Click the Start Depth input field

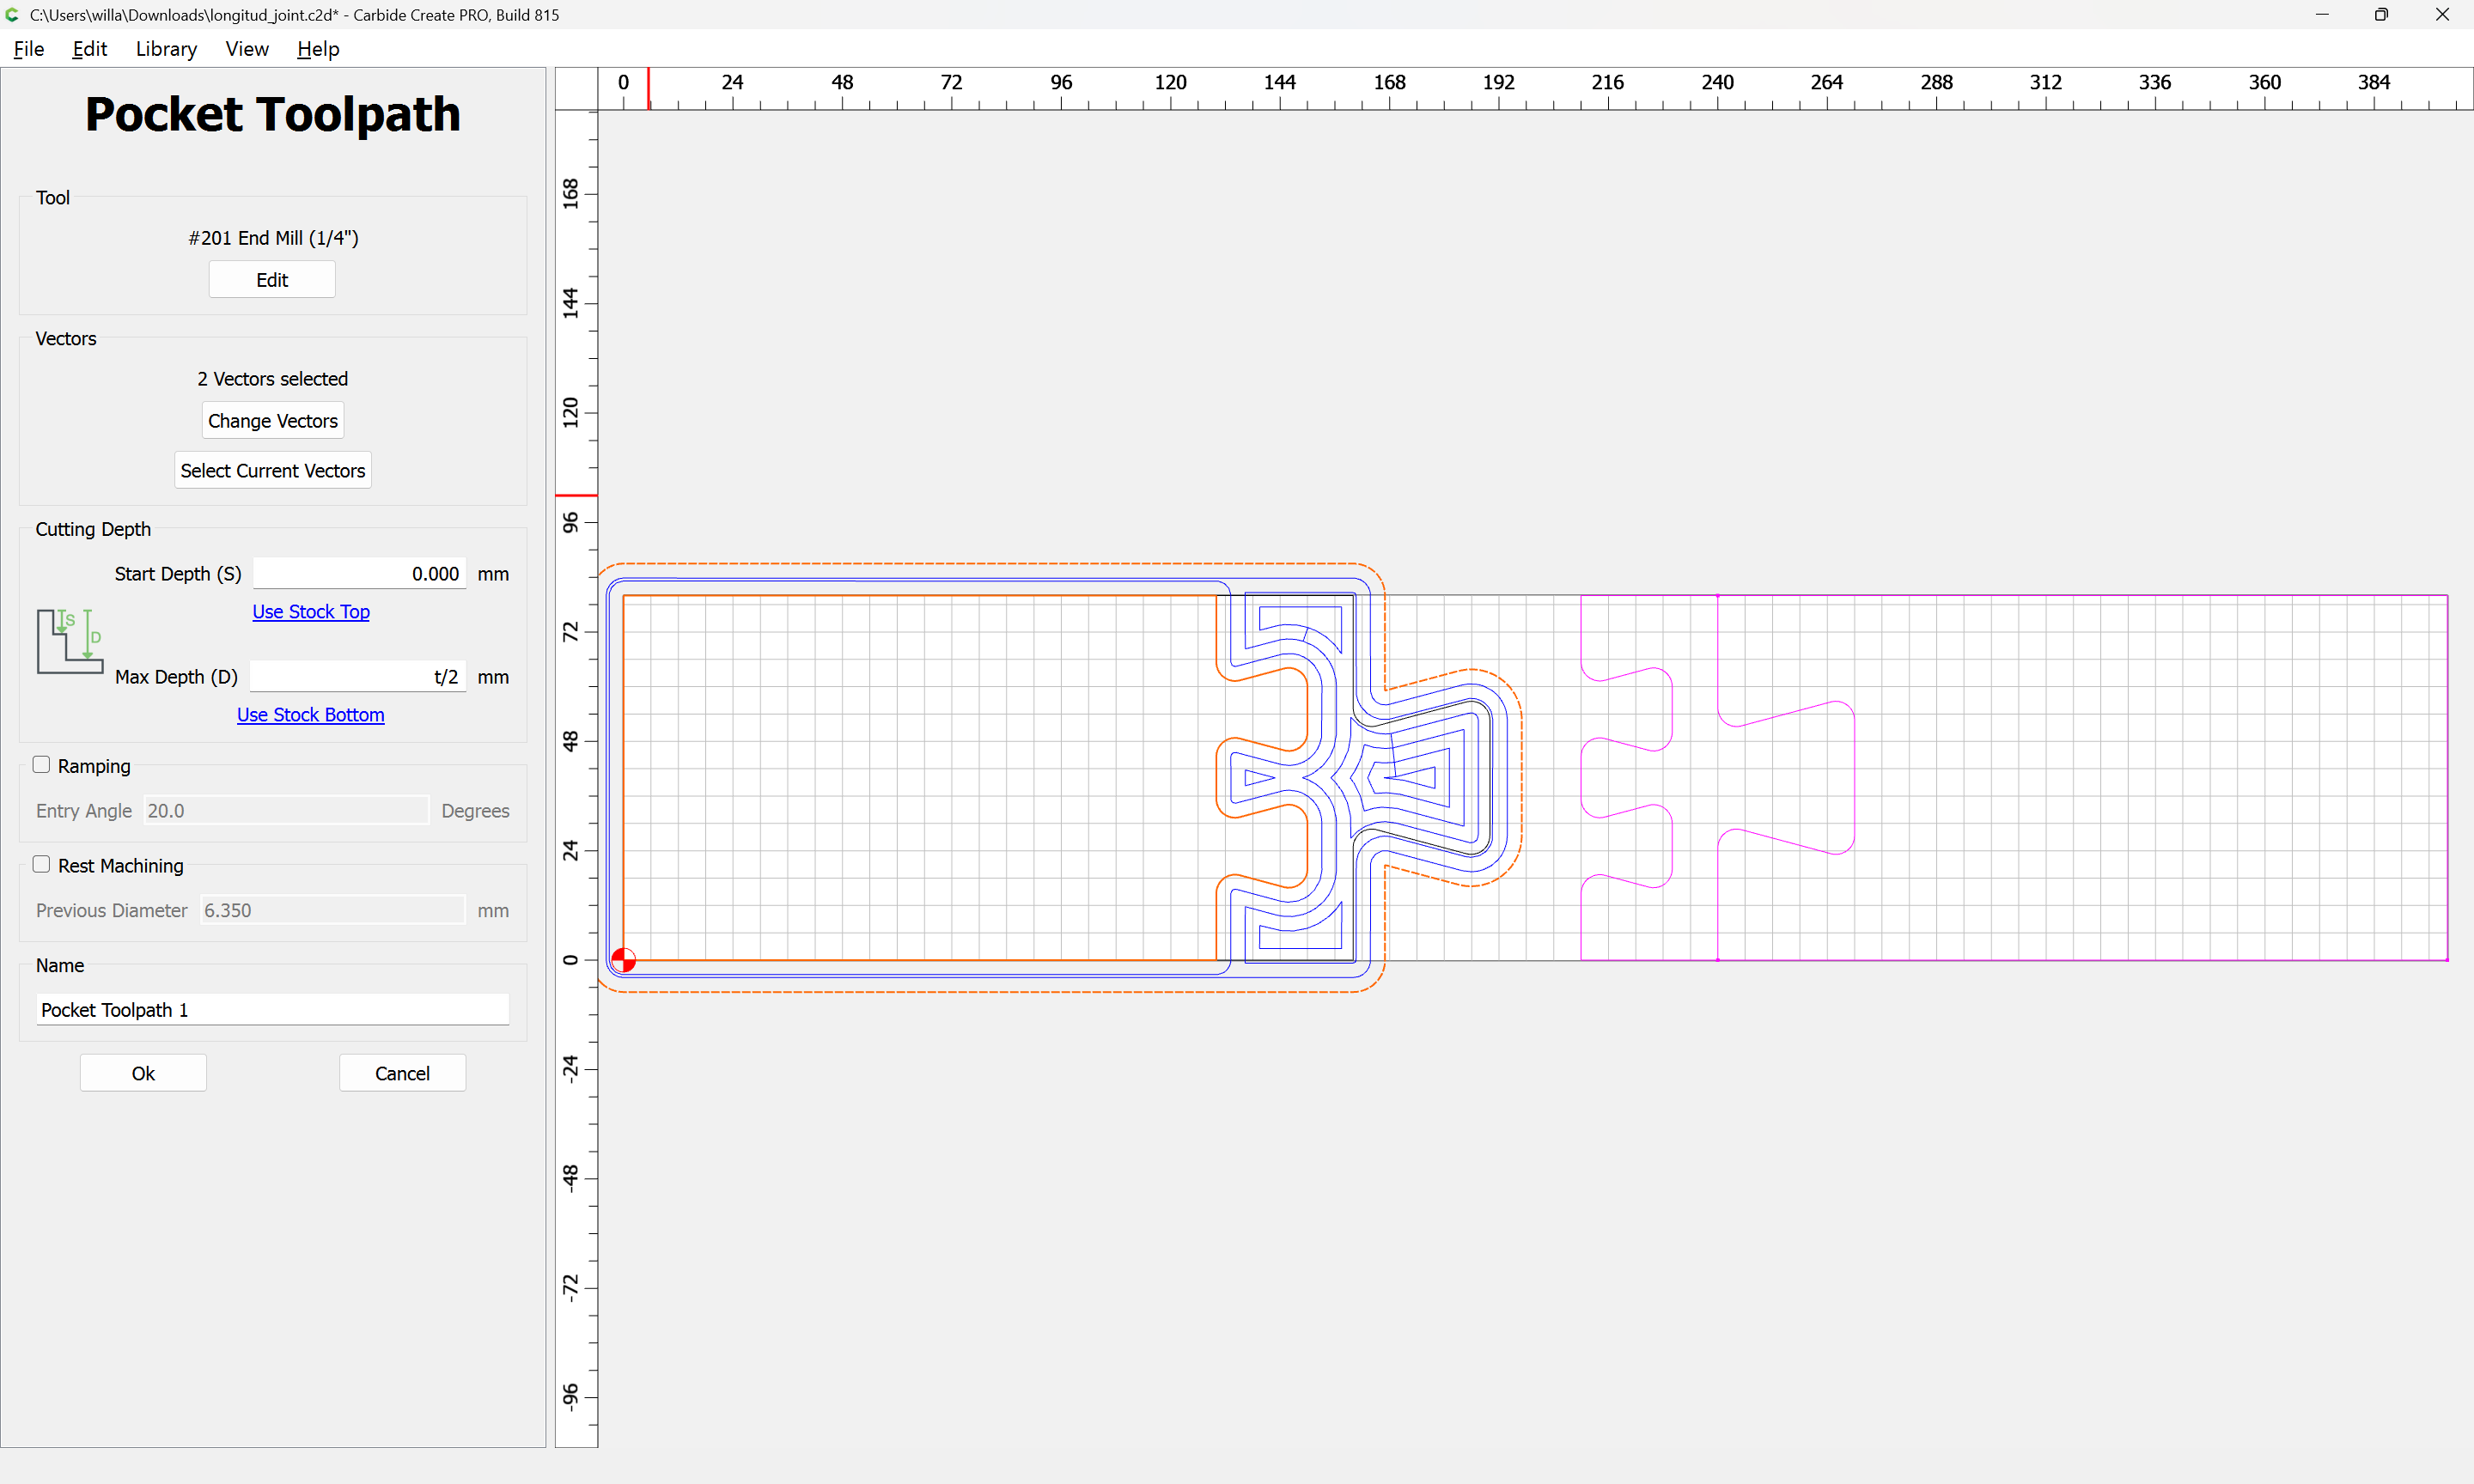359,574
